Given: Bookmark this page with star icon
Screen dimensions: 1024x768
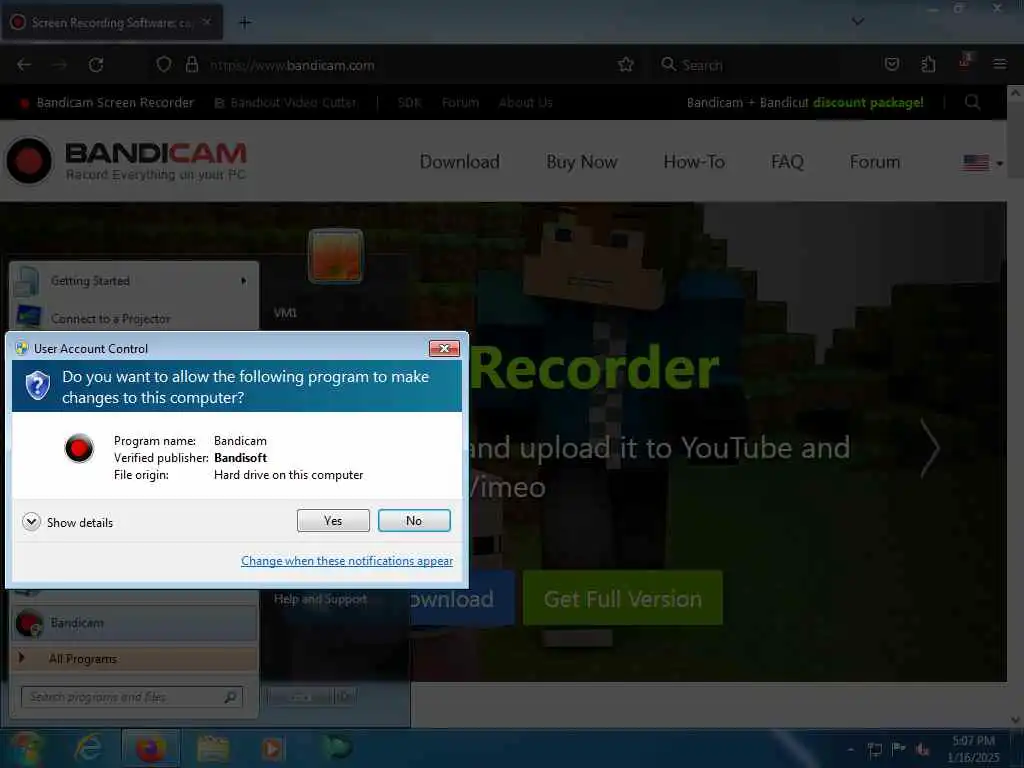Looking at the screenshot, I should [x=626, y=65].
